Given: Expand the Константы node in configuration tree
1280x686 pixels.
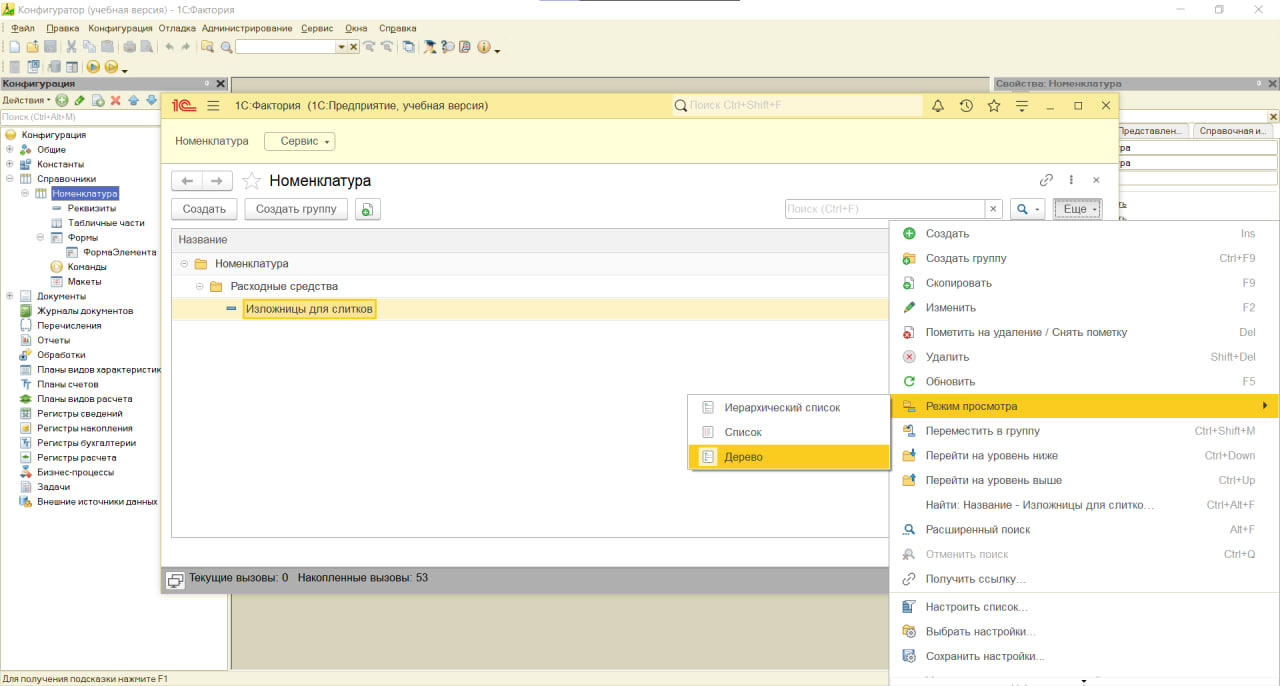Looking at the screenshot, I should tap(10, 164).
